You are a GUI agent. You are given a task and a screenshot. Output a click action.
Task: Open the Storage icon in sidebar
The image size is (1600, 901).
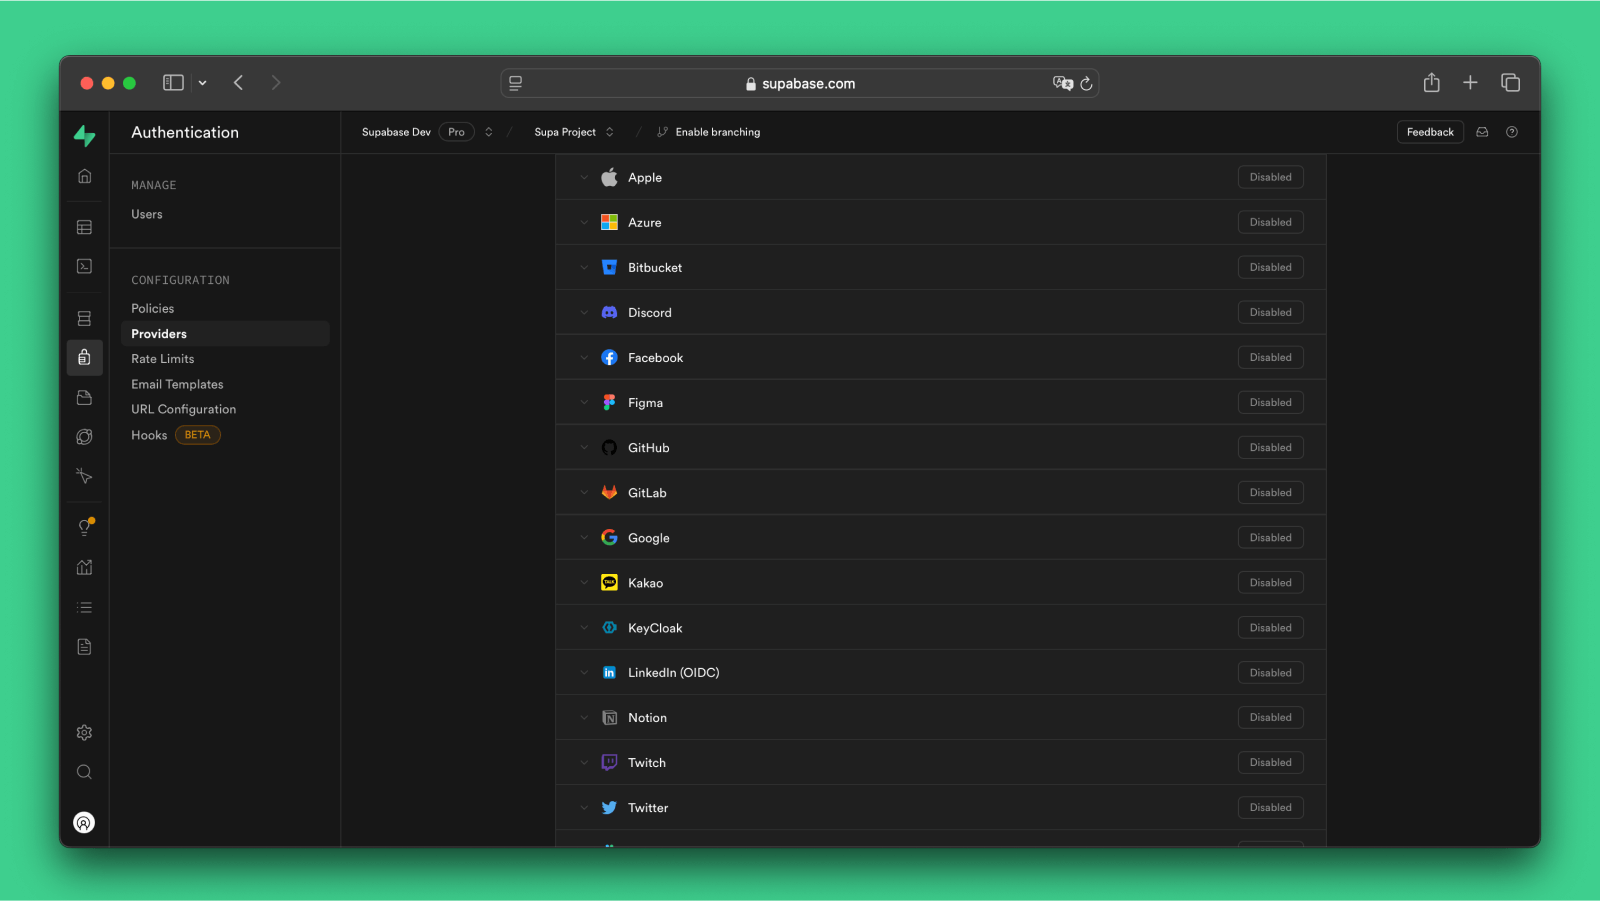[85, 398]
